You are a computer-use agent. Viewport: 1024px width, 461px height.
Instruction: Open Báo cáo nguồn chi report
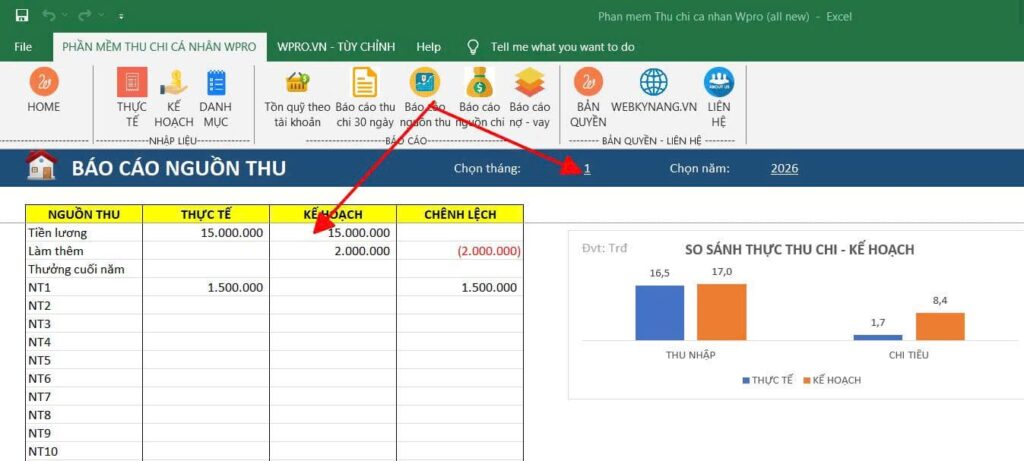[479, 83]
